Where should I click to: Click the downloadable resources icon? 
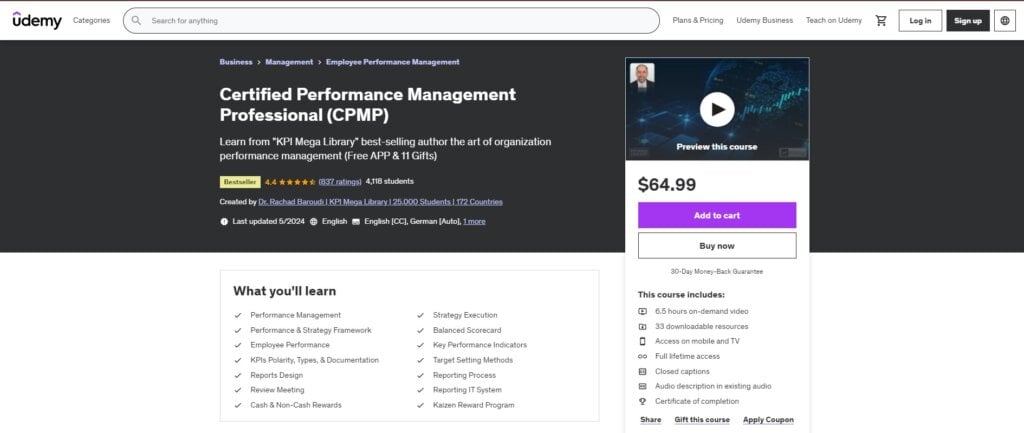(643, 327)
